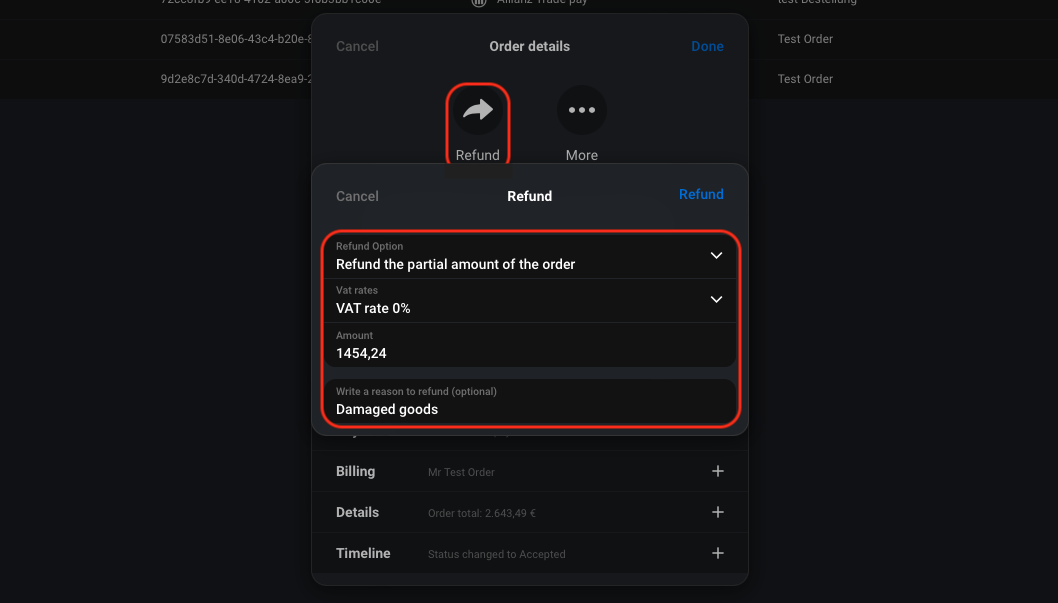This screenshot has width=1058, height=603.
Task: Expand the Timeline section plus icon
Action: point(717,554)
